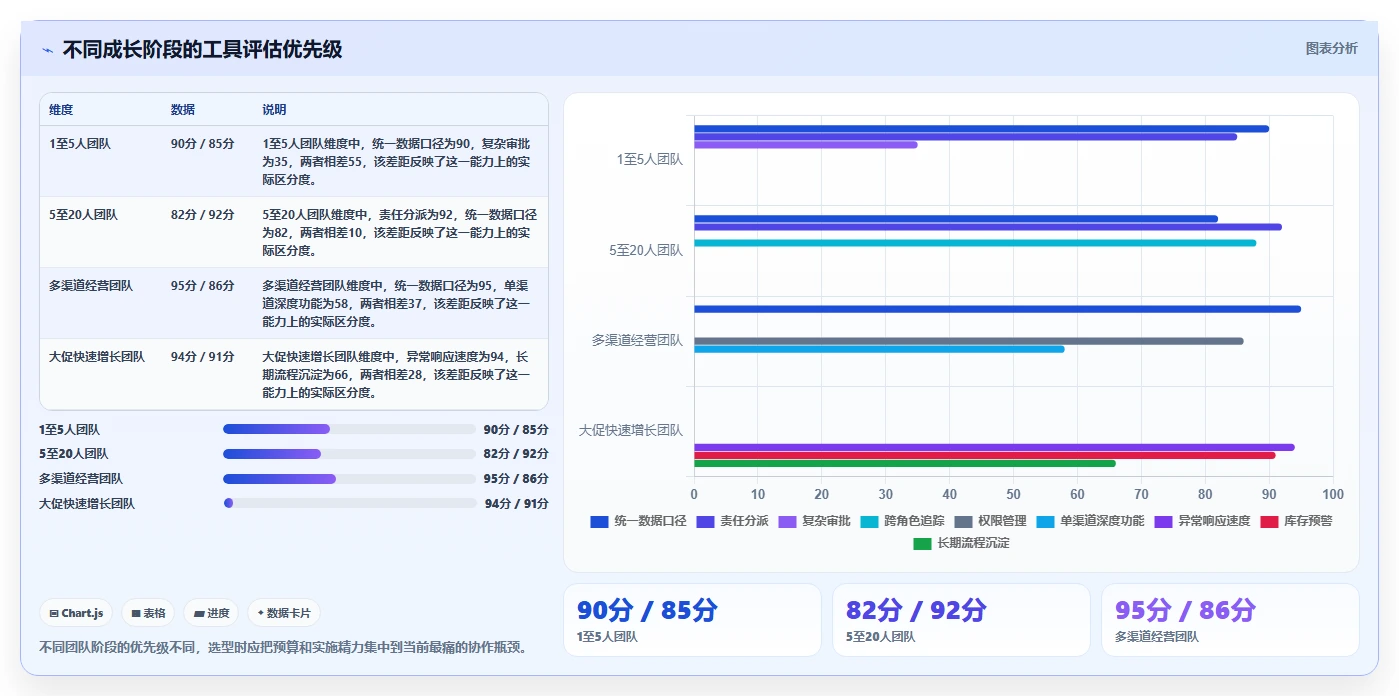Click the 大促快速增长团队 chart axis label
Viewport: 1399px width, 696px height.
pos(631,430)
